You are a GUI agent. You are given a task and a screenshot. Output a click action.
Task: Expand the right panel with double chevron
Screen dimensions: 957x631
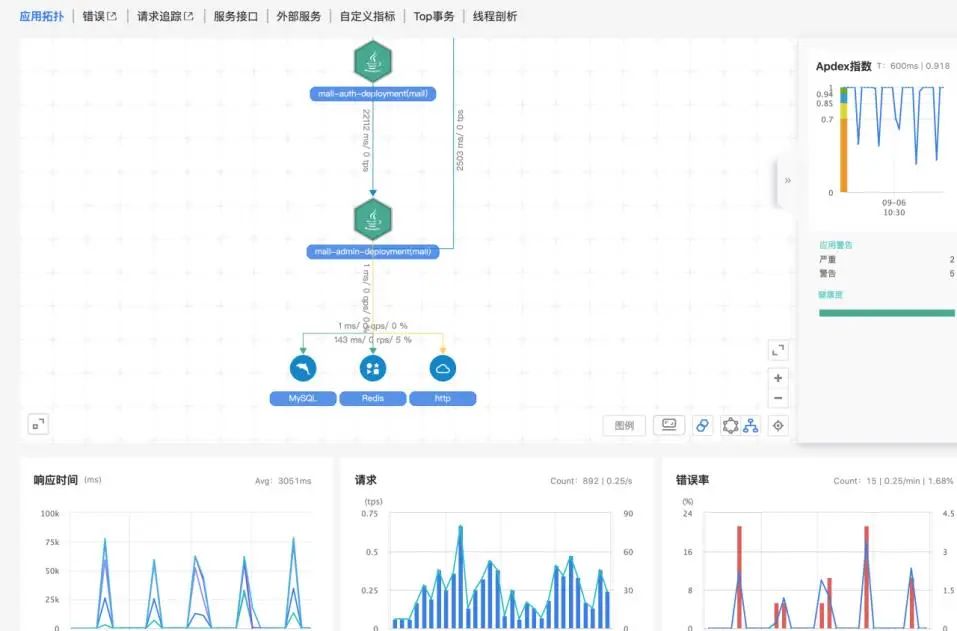click(x=787, y=181)
